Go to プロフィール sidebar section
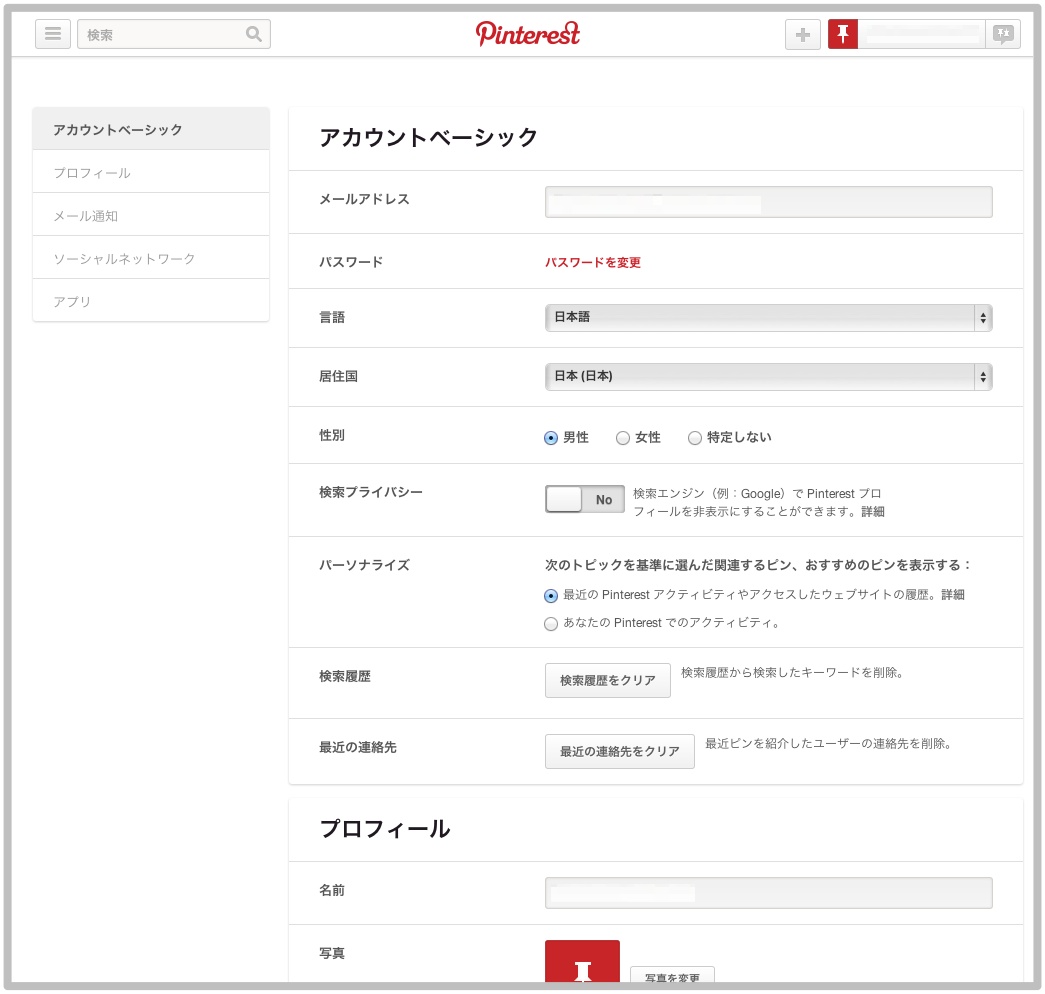The height and width of the screenshot is (994, 1045). click(x=151, y=173)
